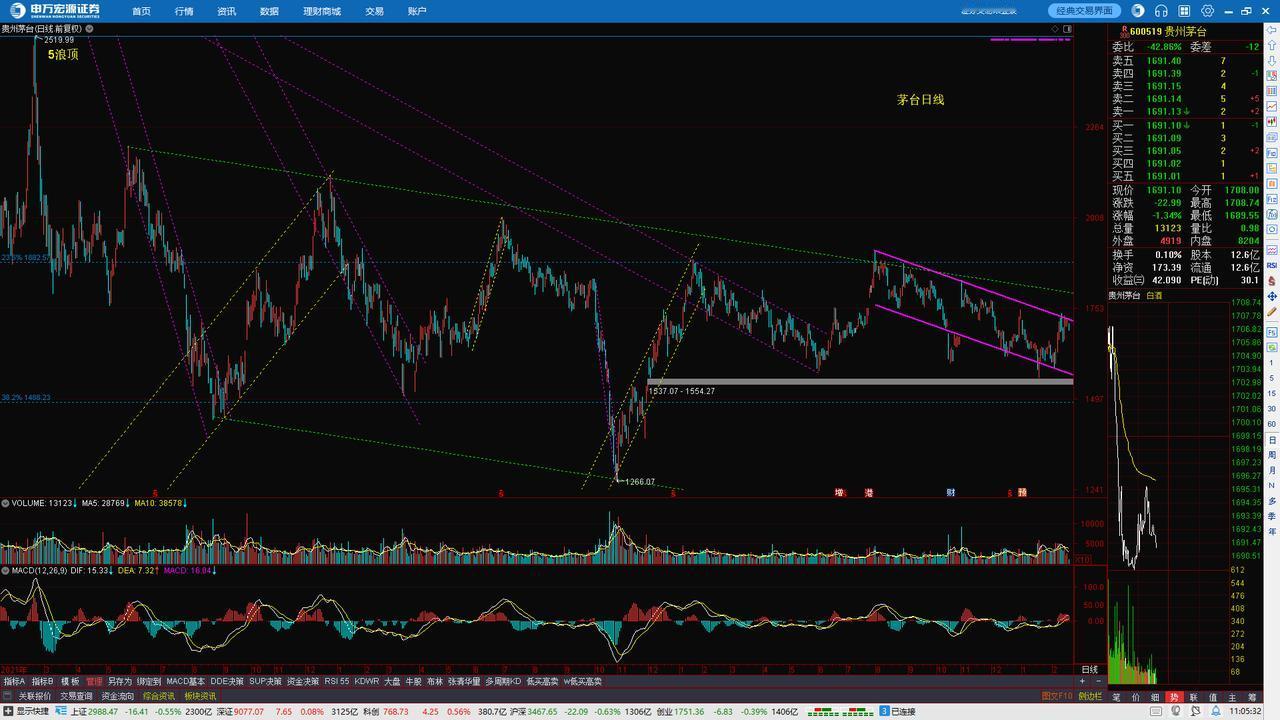Open the 数据 menu
Image resolution: width=1280 pixels, height=720 pixels.
(269, 11)
